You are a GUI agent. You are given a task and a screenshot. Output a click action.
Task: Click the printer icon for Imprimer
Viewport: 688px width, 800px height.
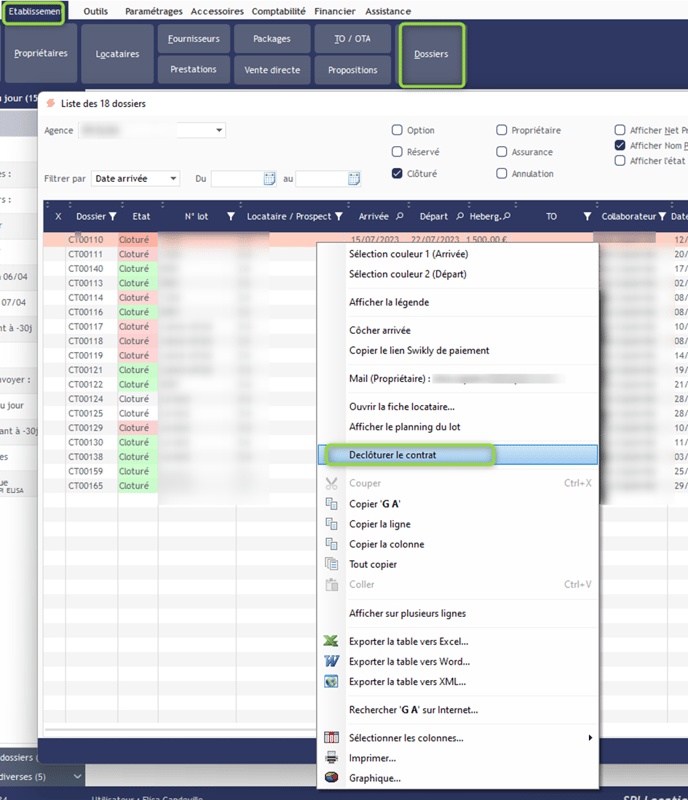click(331, 758)
